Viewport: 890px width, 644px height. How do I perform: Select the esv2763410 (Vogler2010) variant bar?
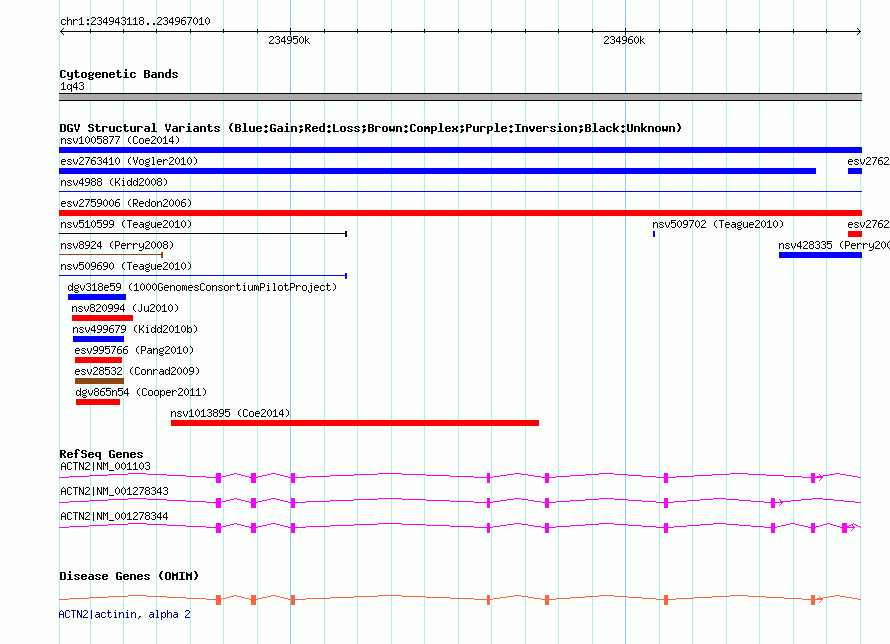[x=438, y=171]
